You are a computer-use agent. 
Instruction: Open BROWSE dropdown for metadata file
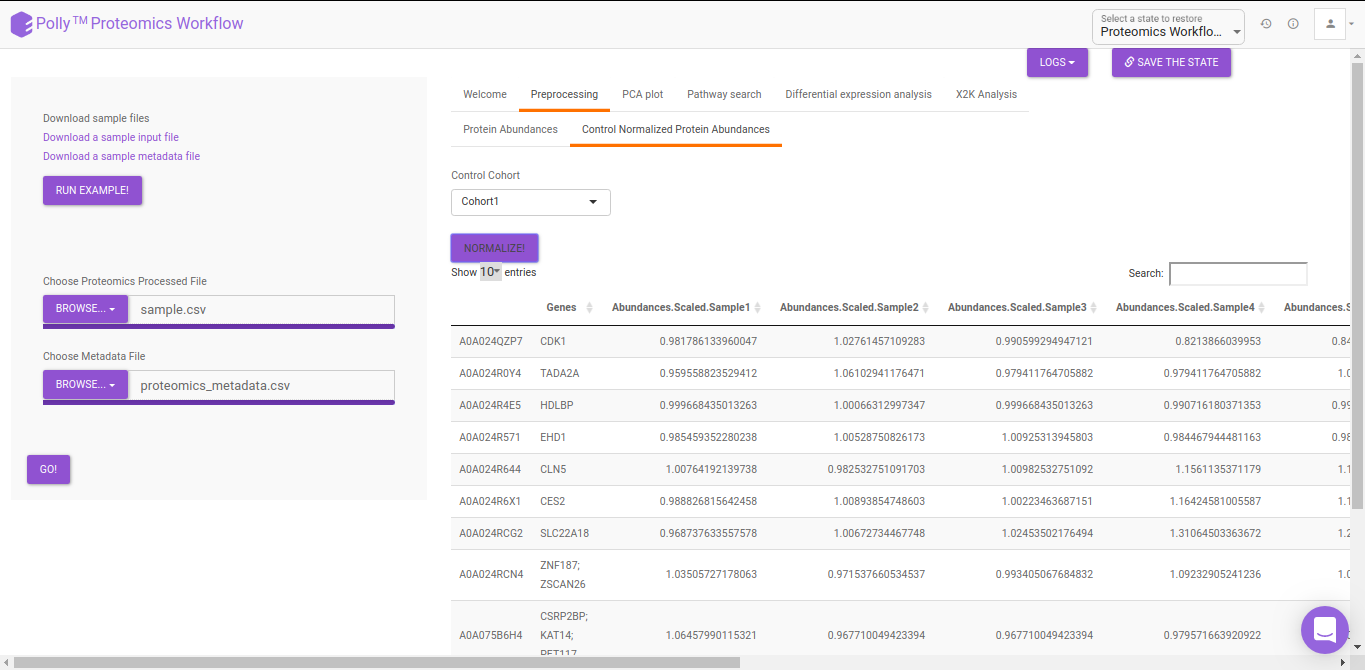[x=85, y=385]
